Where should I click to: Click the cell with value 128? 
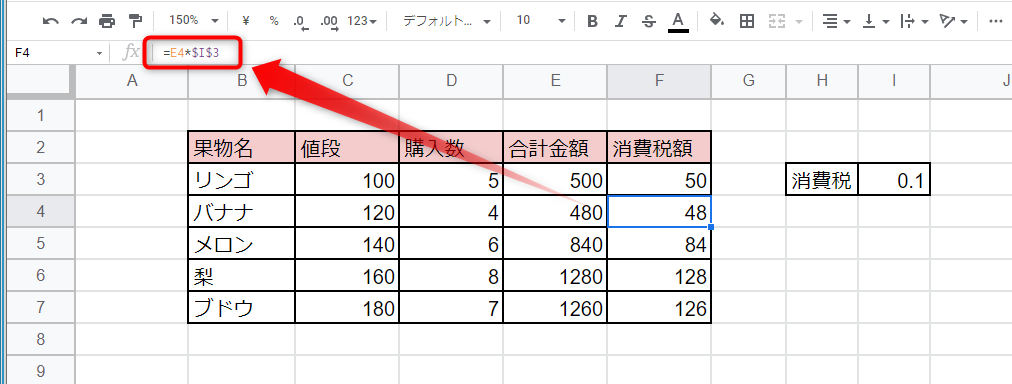point(659,276)
